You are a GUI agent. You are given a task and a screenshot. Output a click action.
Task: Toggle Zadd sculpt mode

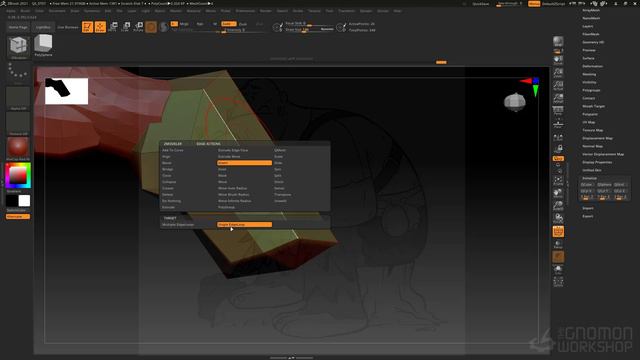tap(229, 24)
